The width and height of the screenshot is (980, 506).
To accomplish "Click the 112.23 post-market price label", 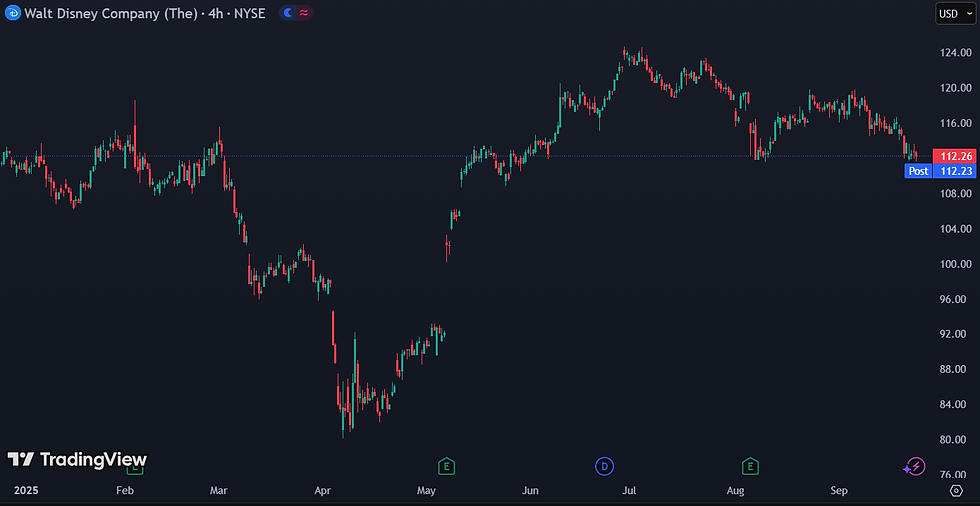I will pyautogui.click(x=954, y=171).
